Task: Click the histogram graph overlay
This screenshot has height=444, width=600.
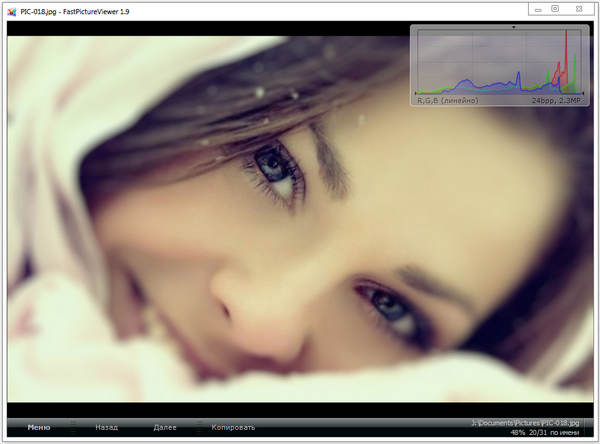Action: coord(499,62)
